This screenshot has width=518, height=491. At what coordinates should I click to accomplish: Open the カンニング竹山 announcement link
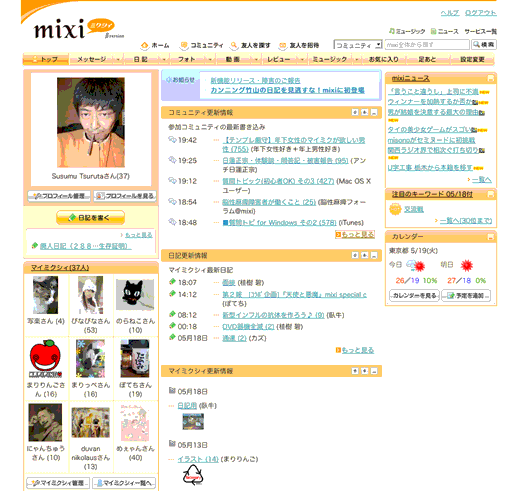point(287,90)
